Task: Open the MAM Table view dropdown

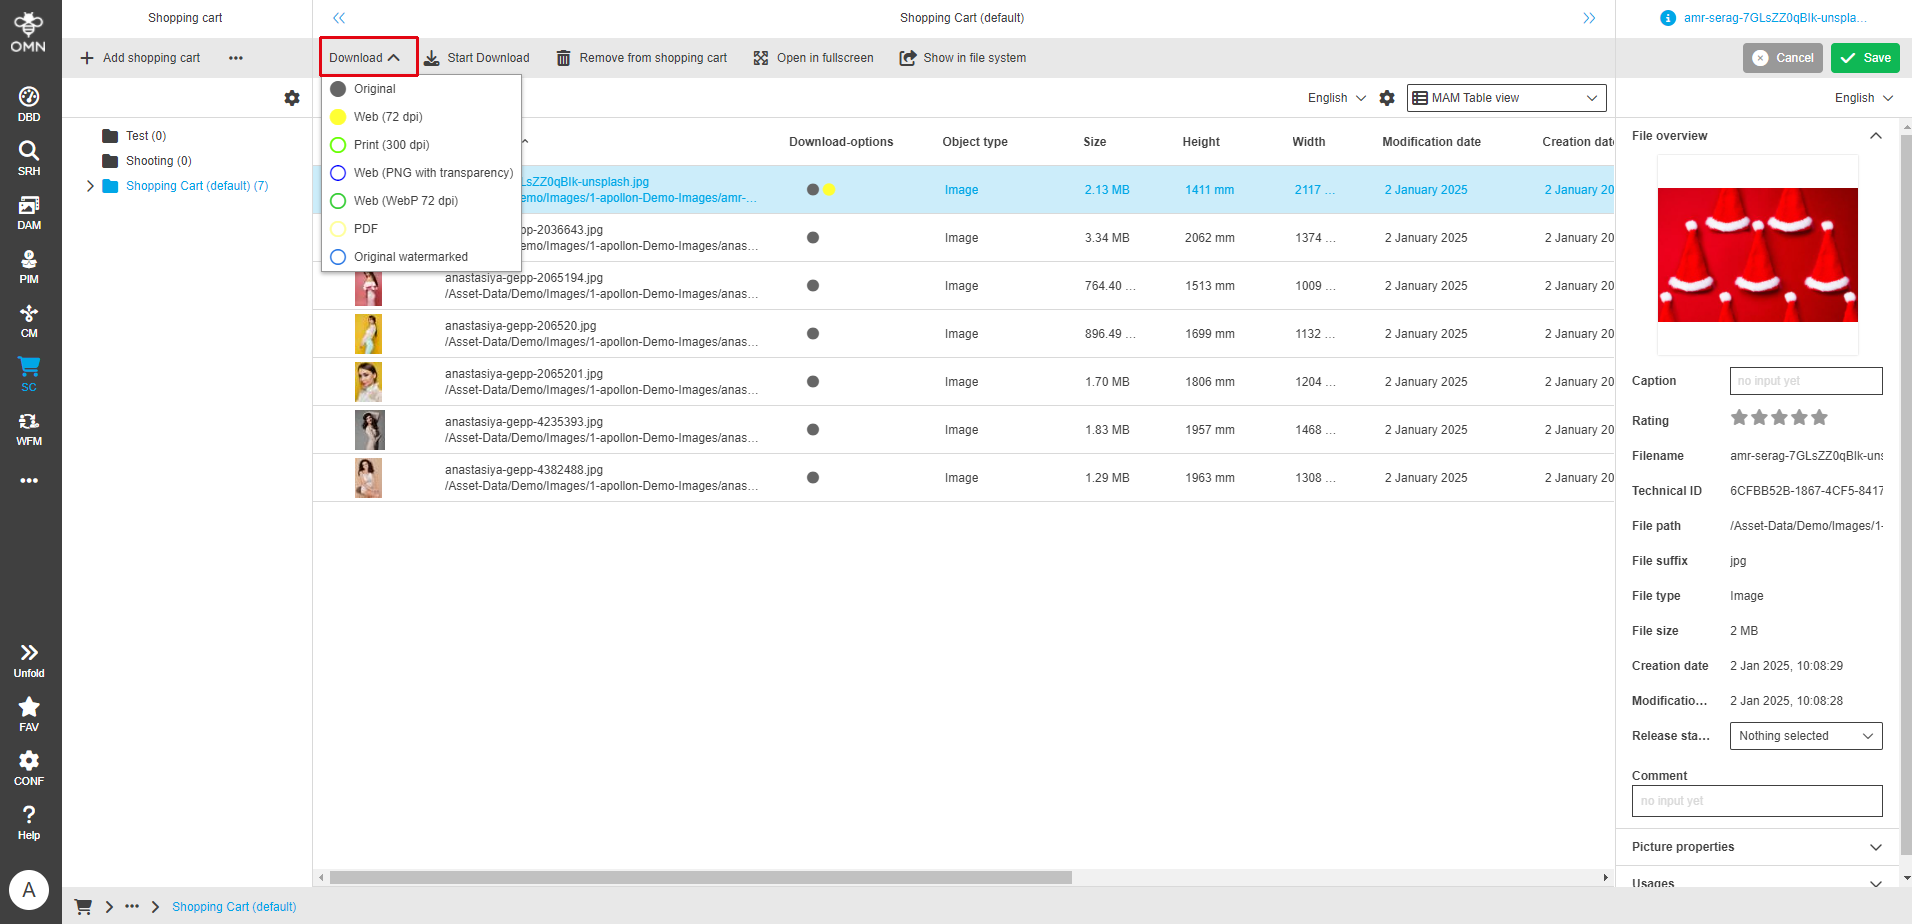Action: 1505,97
